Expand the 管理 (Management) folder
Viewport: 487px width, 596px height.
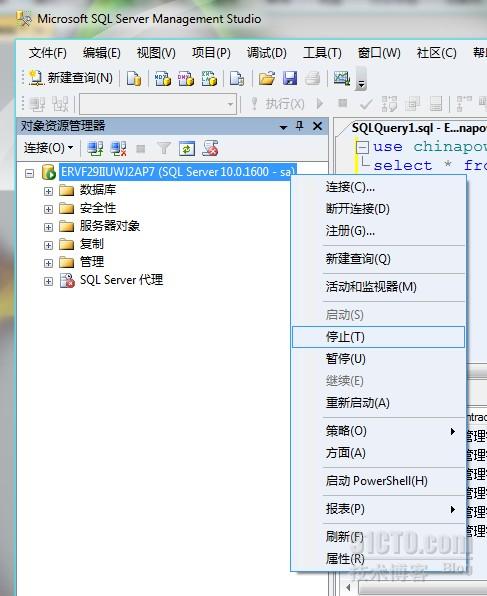coord(48,263)
